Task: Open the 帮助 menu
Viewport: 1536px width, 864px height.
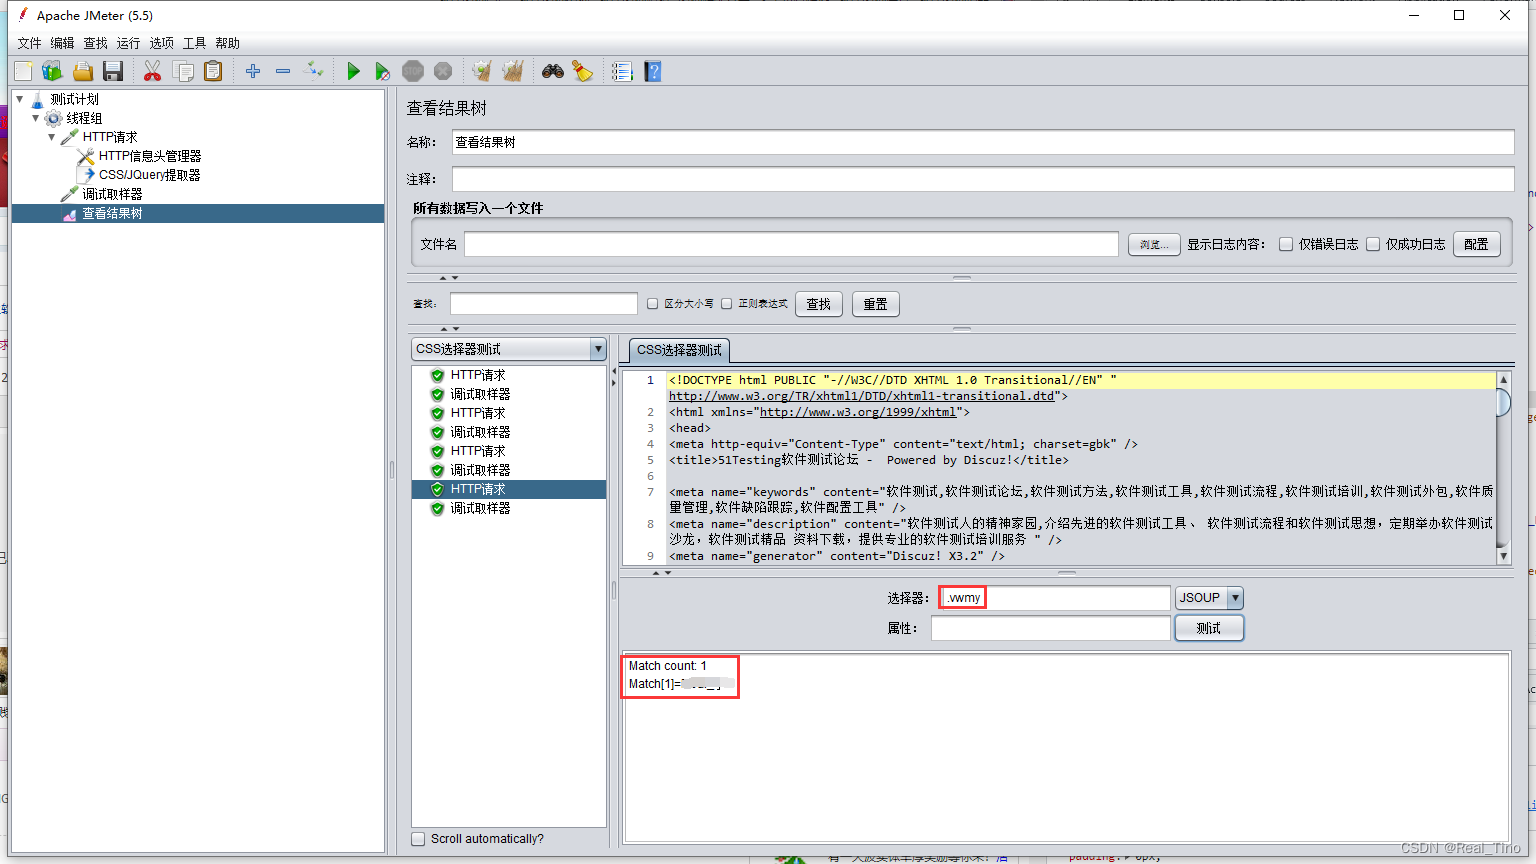Action: point(227,43)
